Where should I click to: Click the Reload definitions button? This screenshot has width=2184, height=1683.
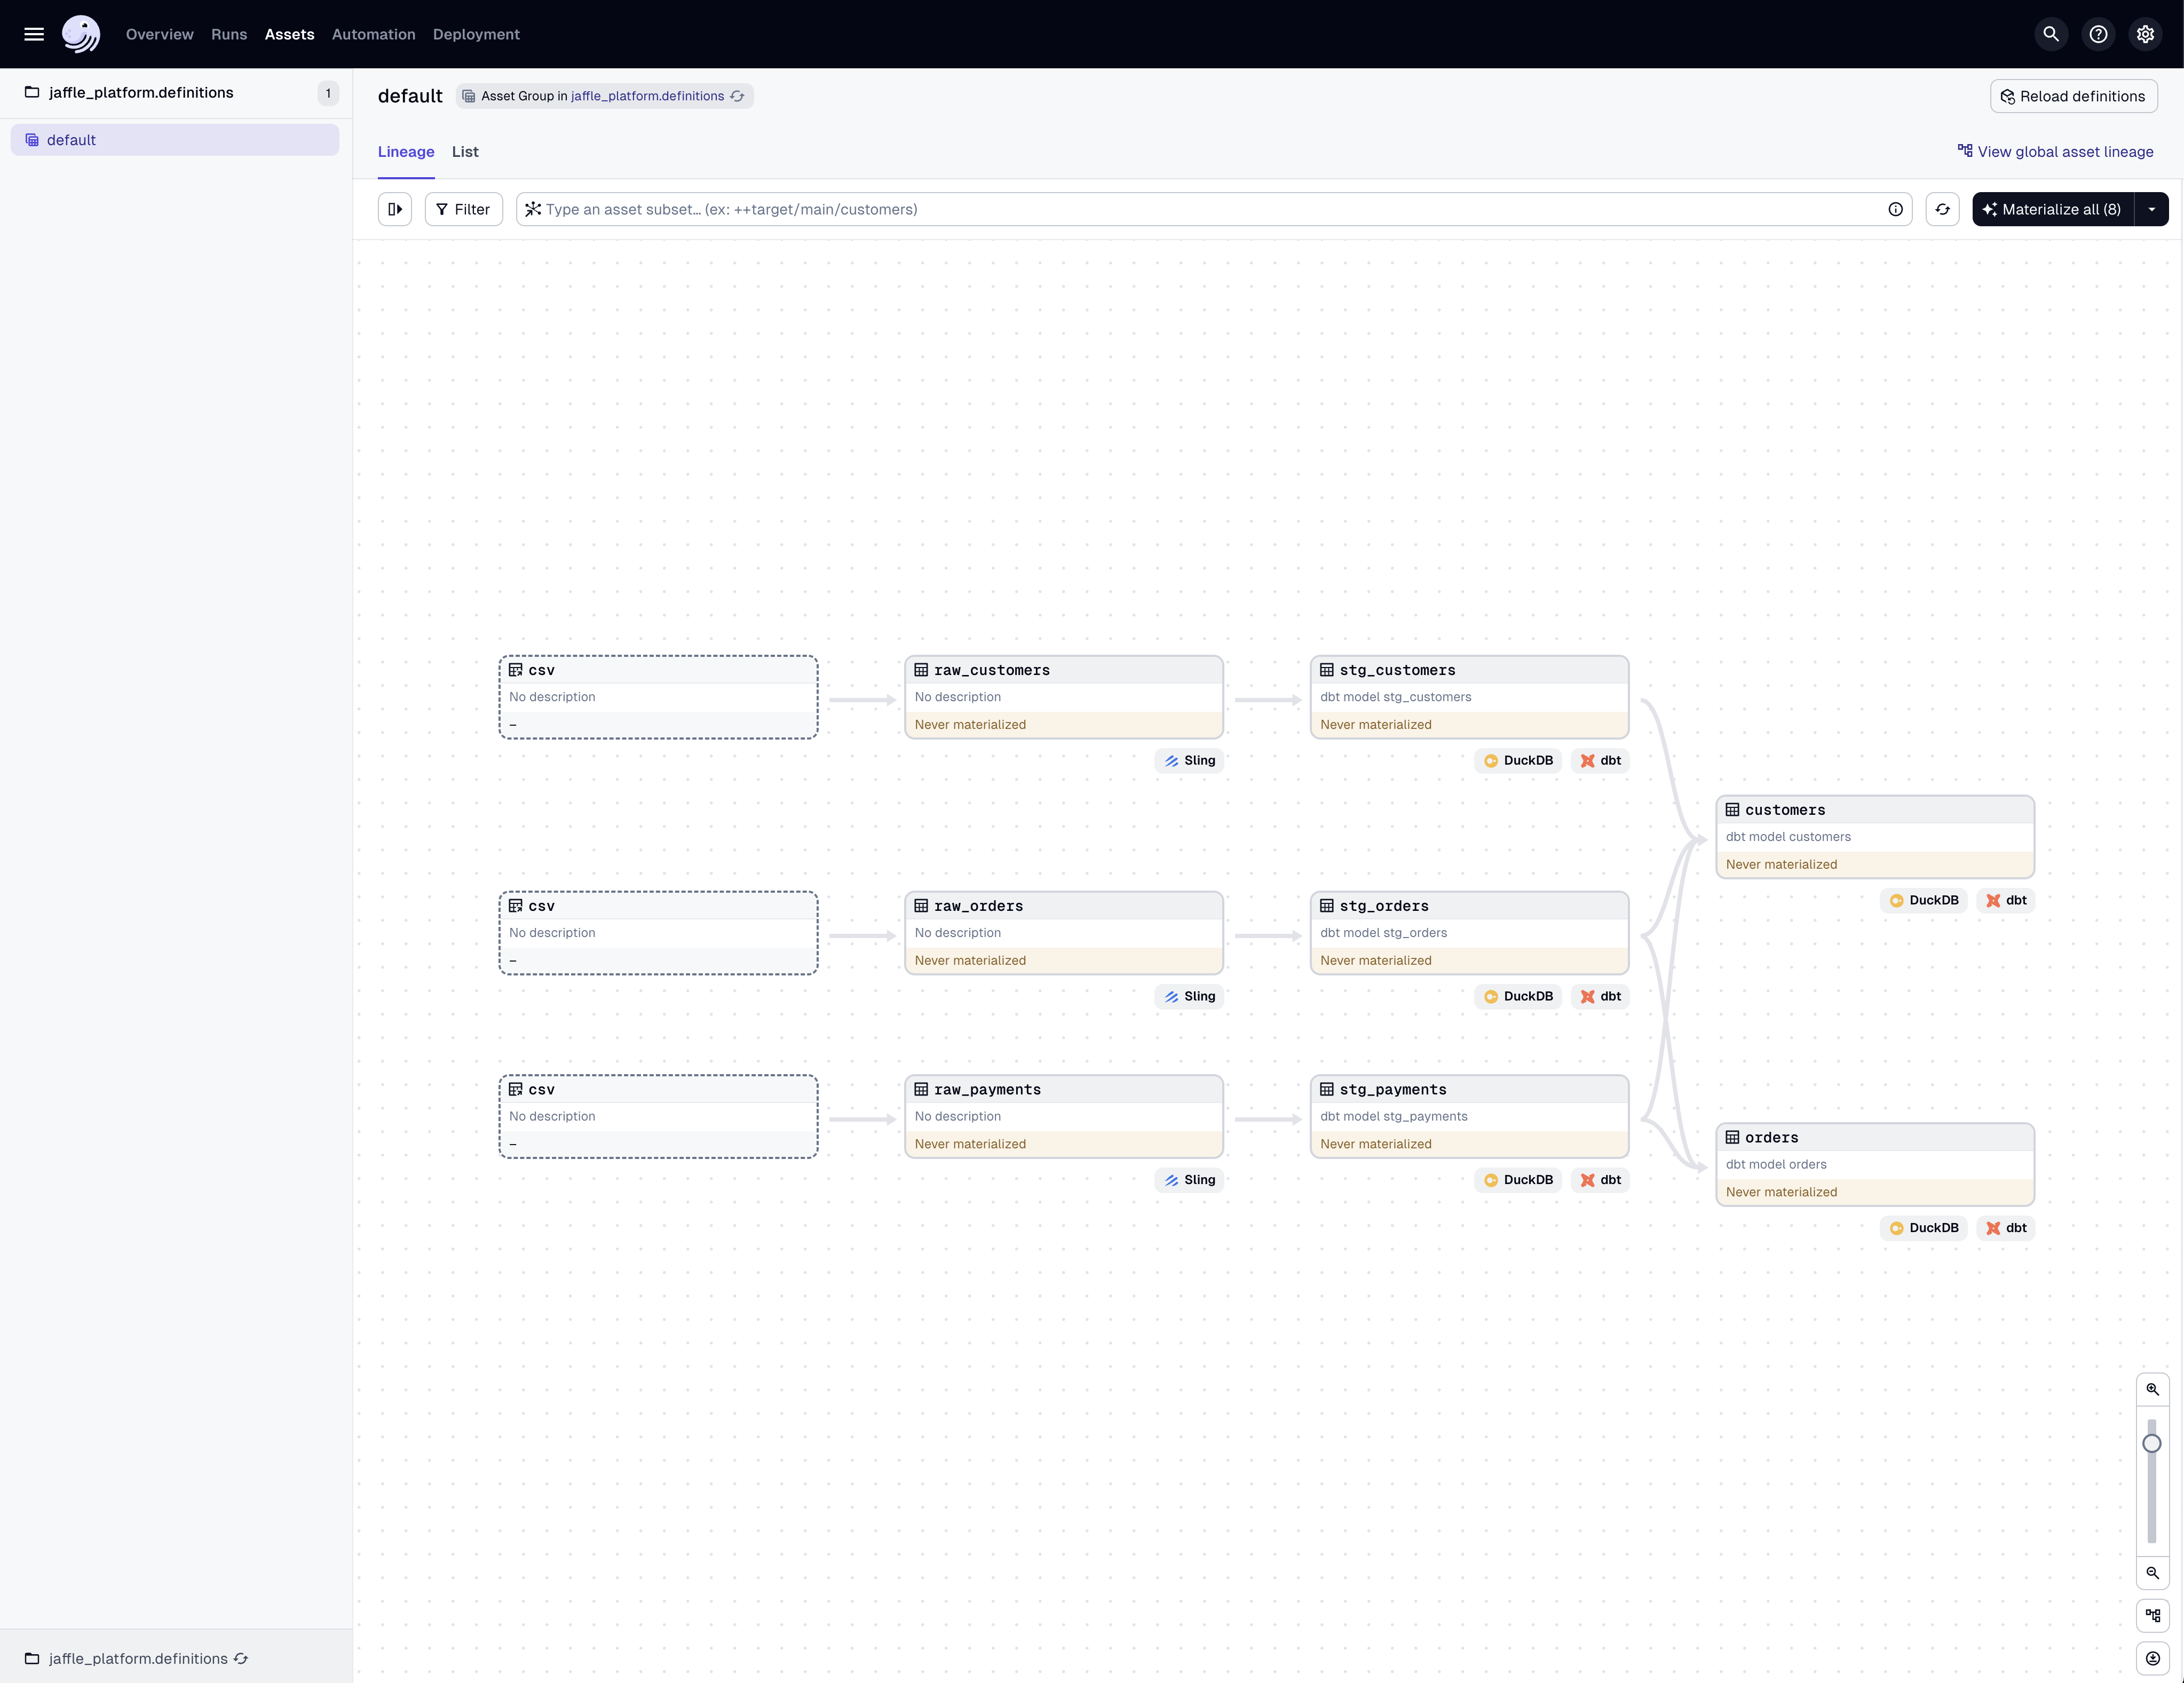coord(2073,96)
